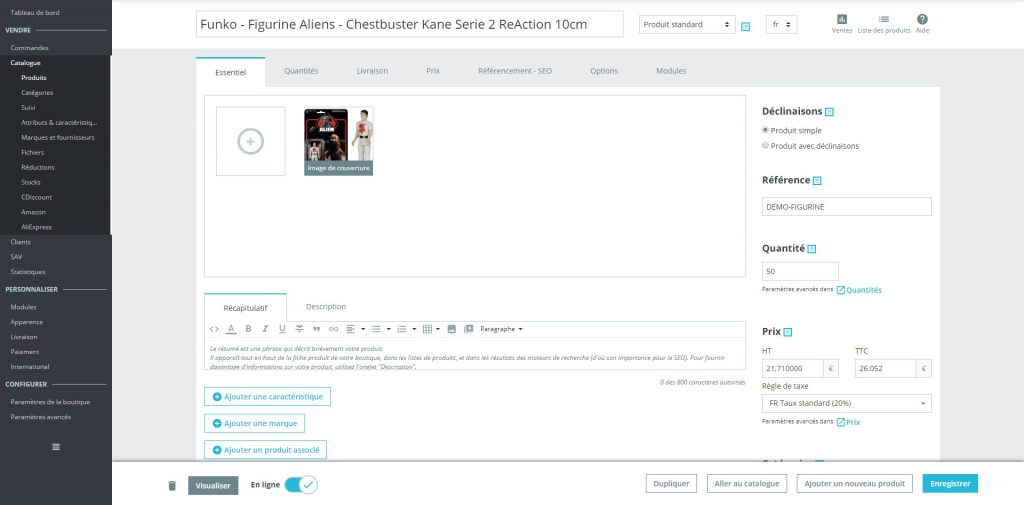Viewport: 1024px width, 505px height.
Task: Click the Quantité input field
Action: point(800,271)
